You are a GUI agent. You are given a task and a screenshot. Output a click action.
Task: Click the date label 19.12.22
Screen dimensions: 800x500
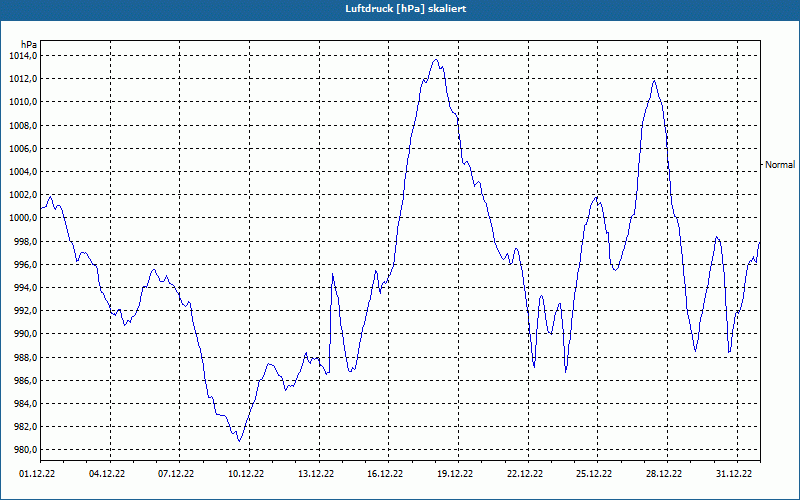point(455,474)
